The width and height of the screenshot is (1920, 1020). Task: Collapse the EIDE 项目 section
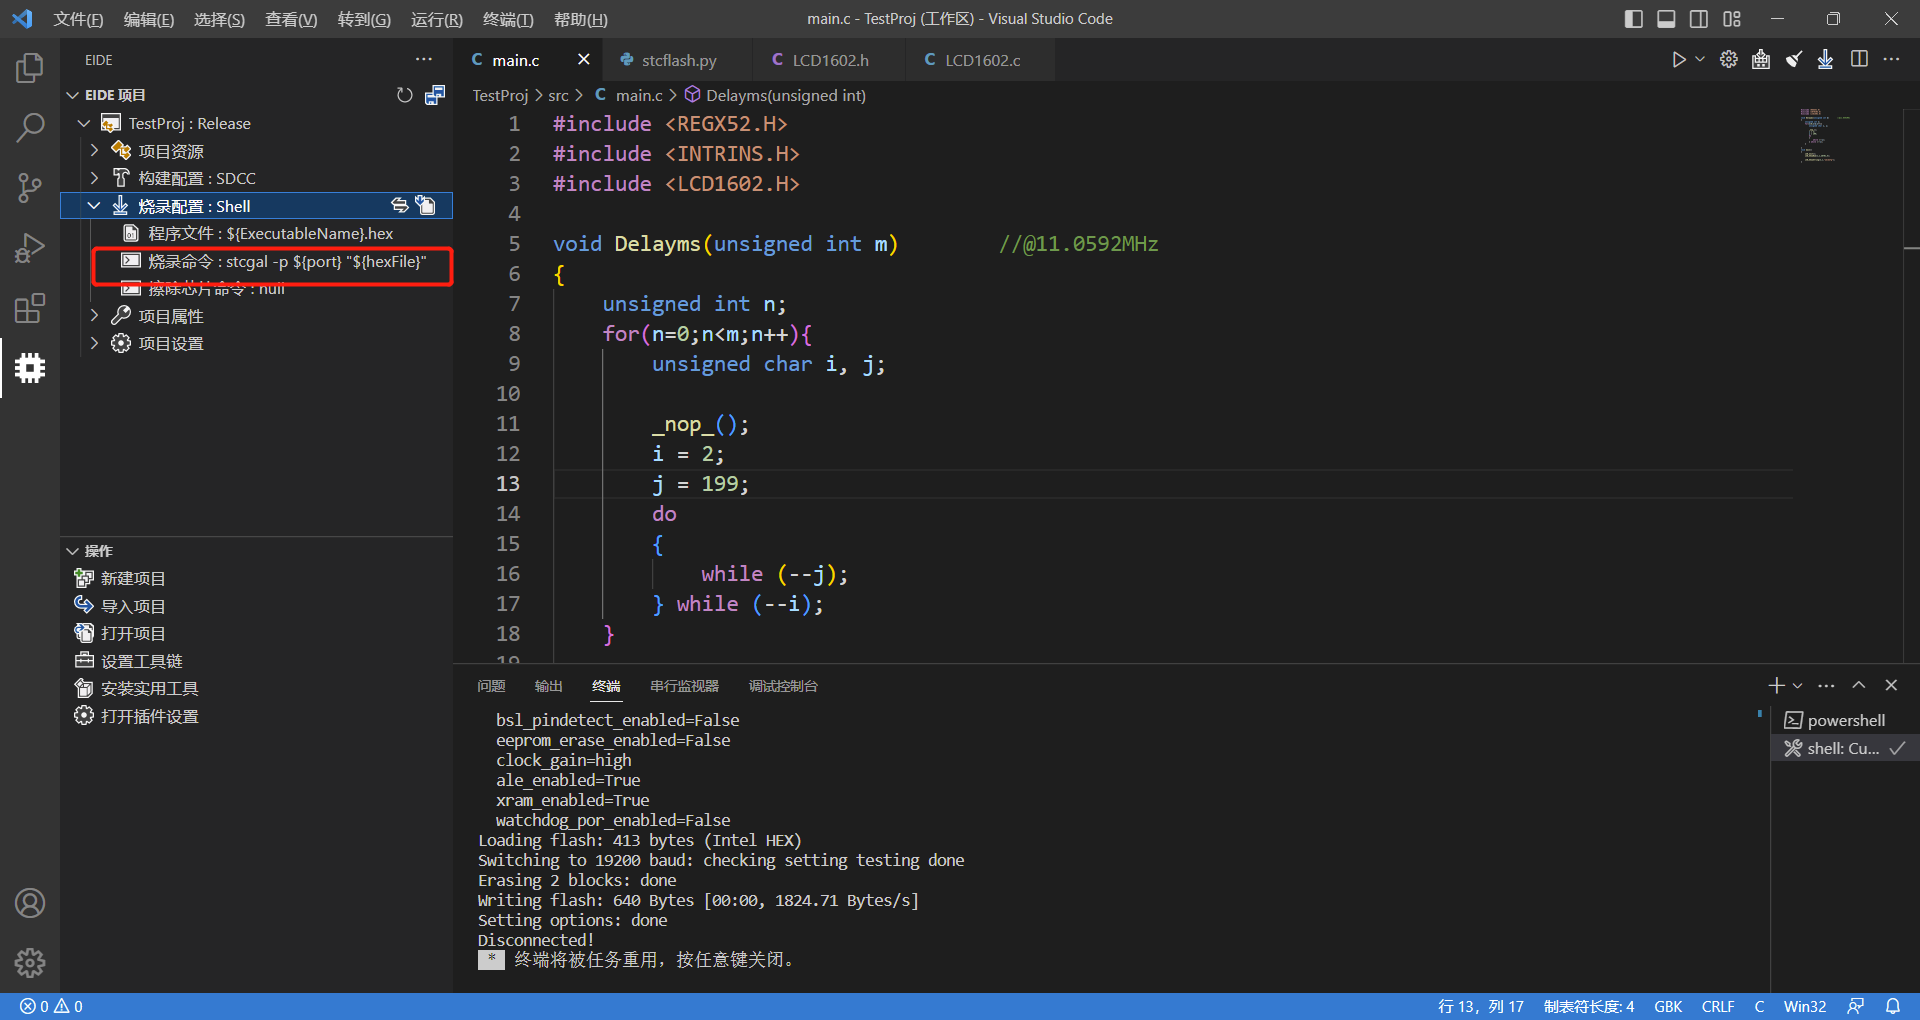(x=72, y=95)
